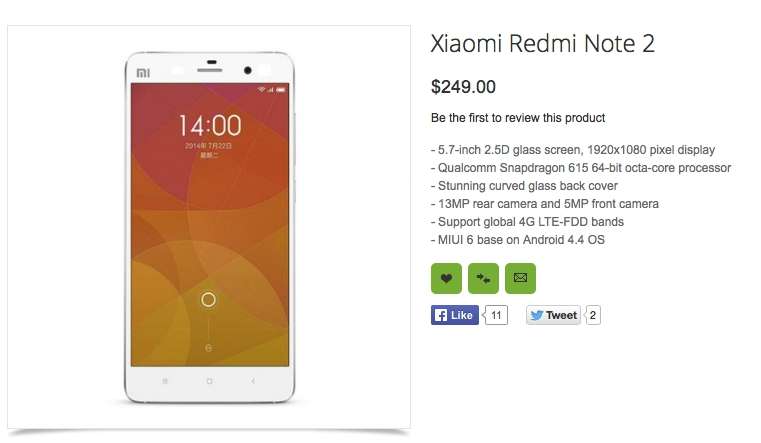Click the Xiaomi Redmi Note 2 title
Image resolution: width=761 pixels, height=443 pixels.
[x=543, y=44]
